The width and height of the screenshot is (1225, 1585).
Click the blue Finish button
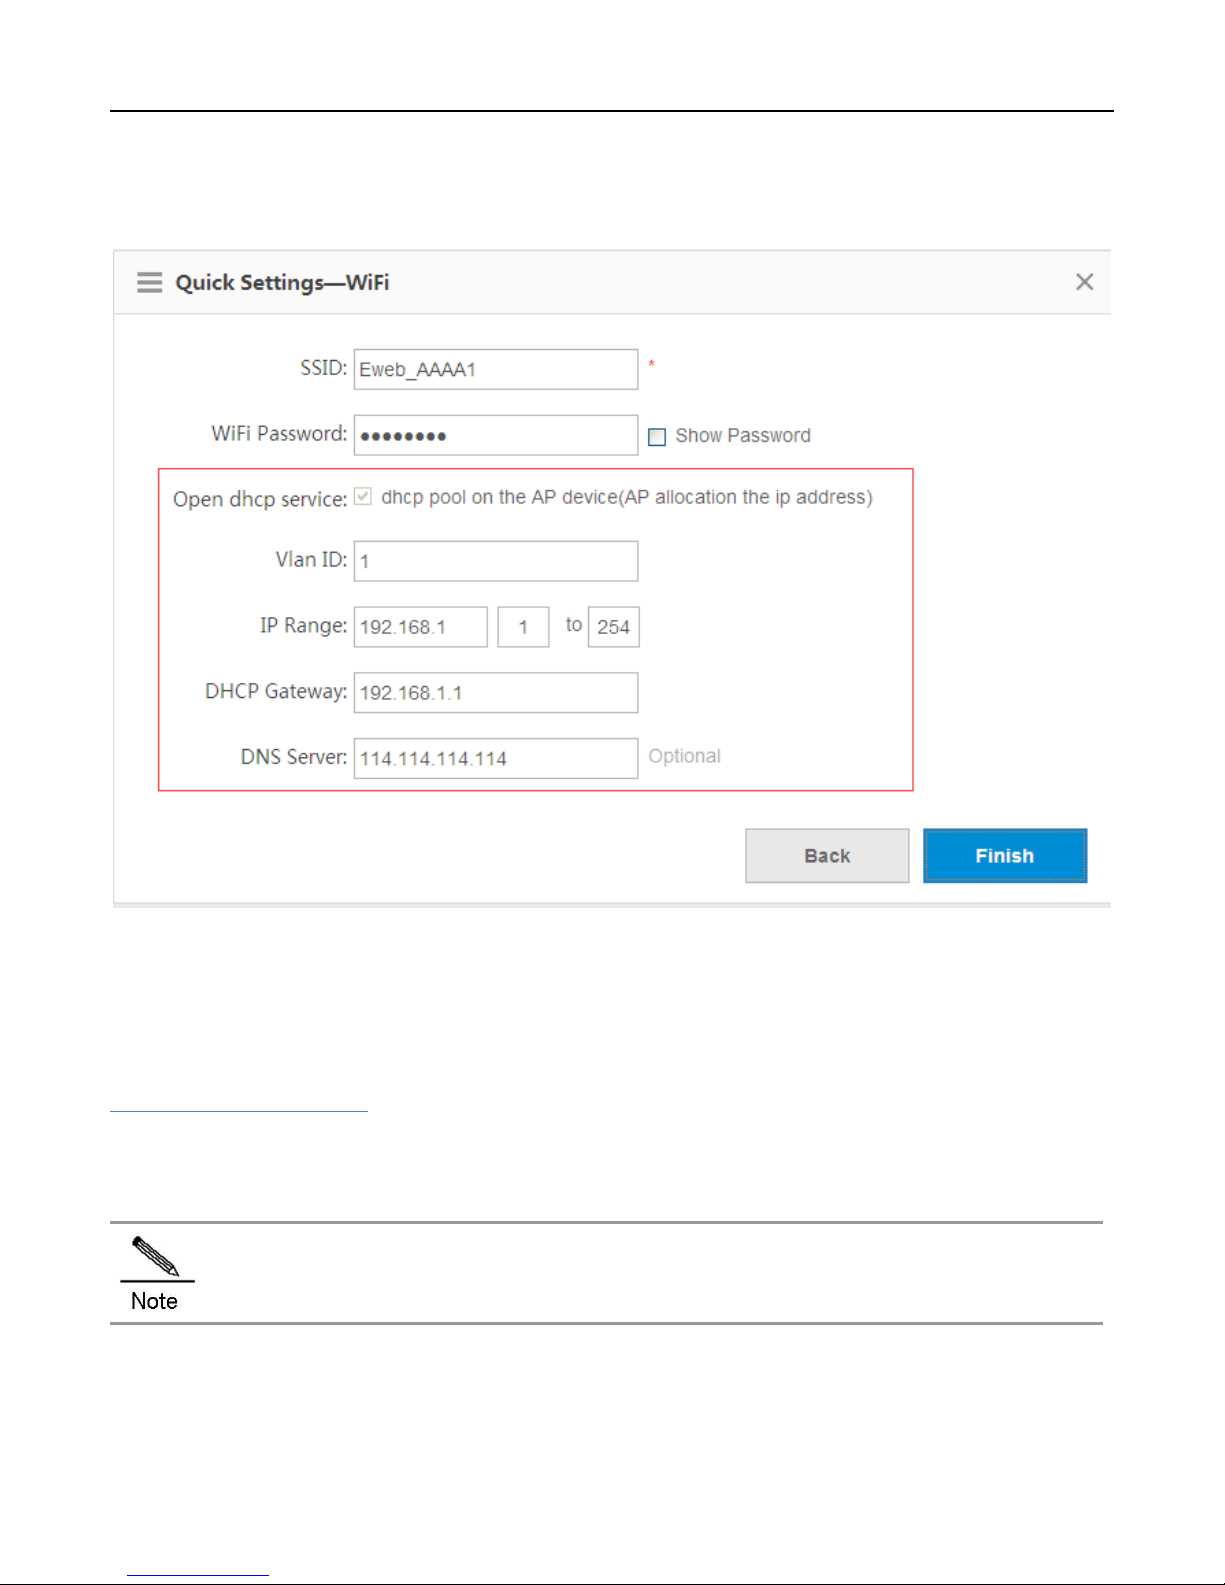pyautogui.click(x=1005, y=856)
